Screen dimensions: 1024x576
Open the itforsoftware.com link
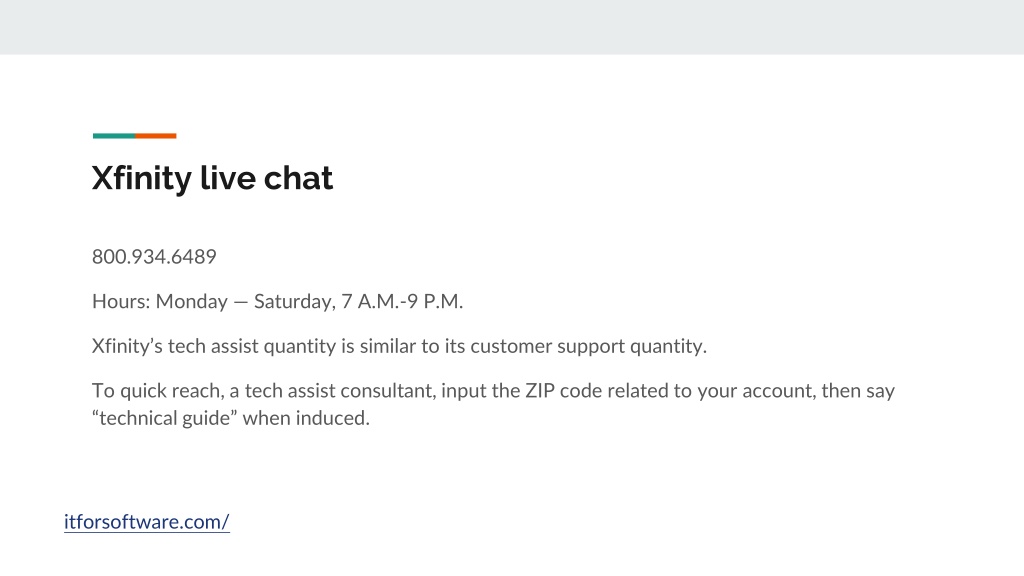pyautogui.click(x=147, y=522)
